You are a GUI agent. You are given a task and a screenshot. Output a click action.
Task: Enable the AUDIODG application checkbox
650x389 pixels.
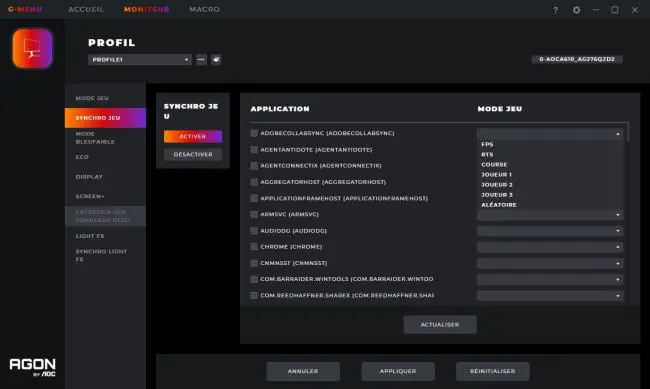coord(254,231)
